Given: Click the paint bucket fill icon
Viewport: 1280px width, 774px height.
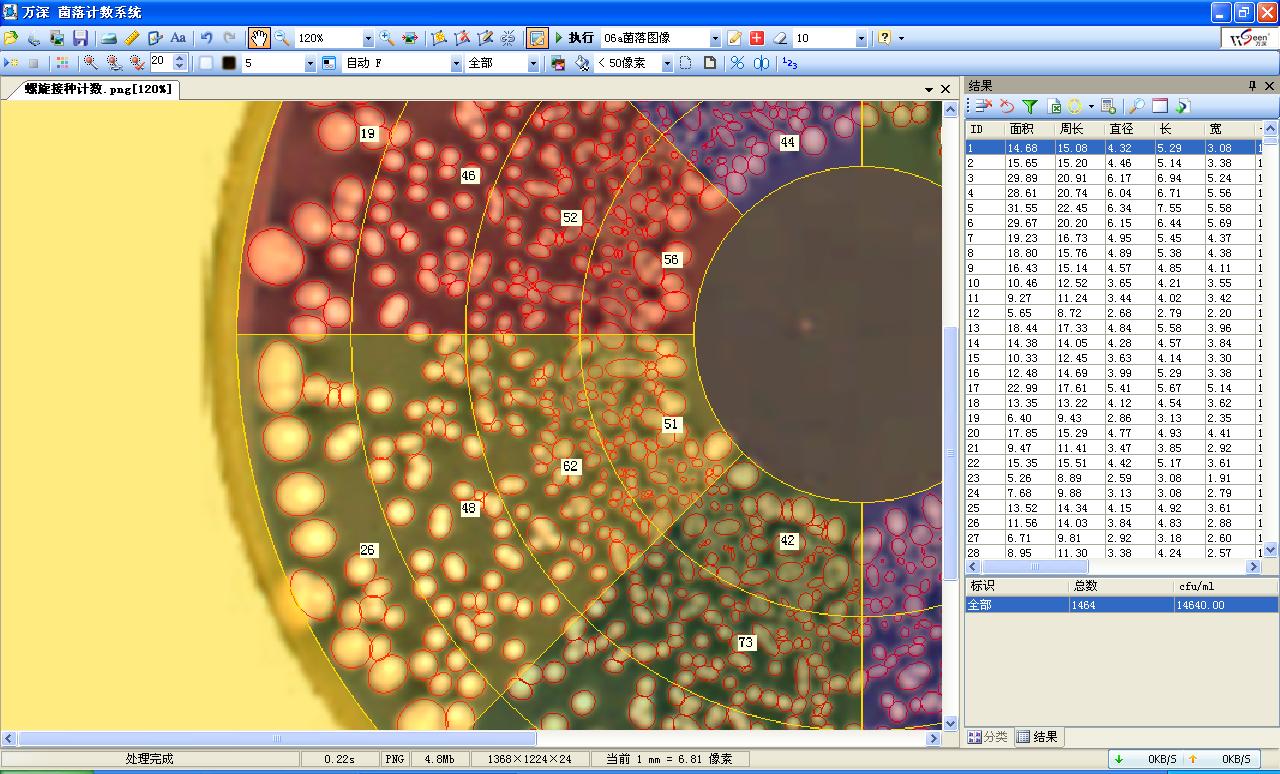Looking at the screenshot, I should (582, 63).
